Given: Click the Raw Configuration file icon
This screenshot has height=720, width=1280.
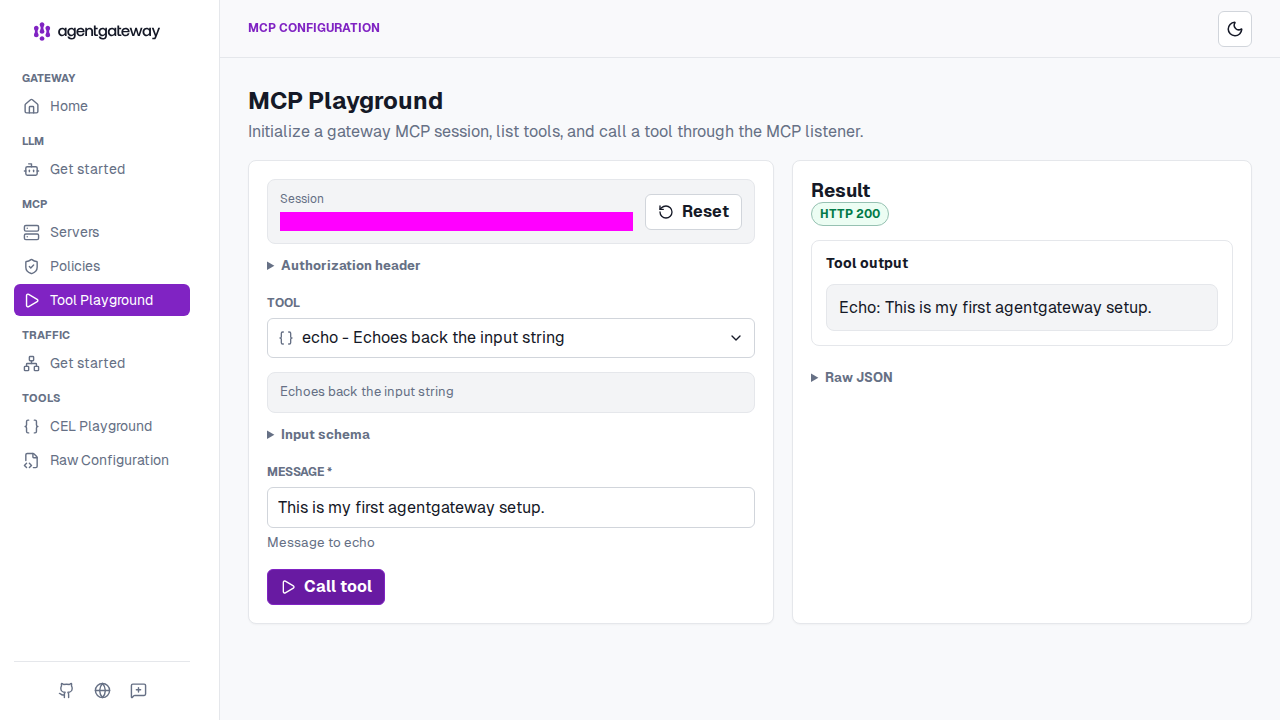Looking at the screenshot, I should click(32, 460).
